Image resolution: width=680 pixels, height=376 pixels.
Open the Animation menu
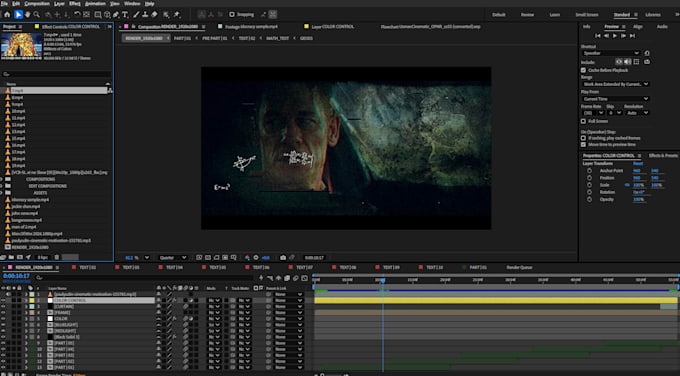point(95,3)
